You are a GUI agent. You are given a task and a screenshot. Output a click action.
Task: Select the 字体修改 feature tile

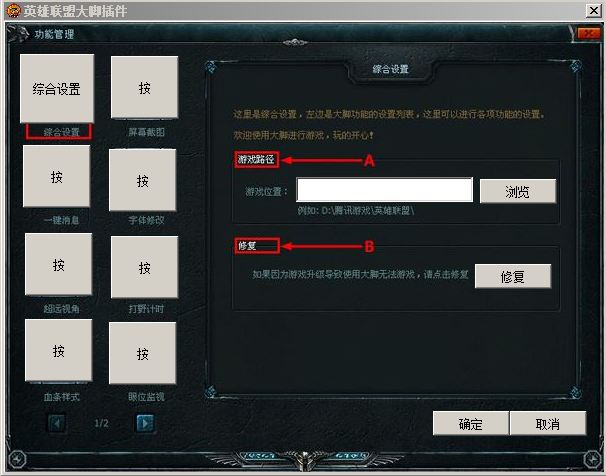[x=143, y=180]
